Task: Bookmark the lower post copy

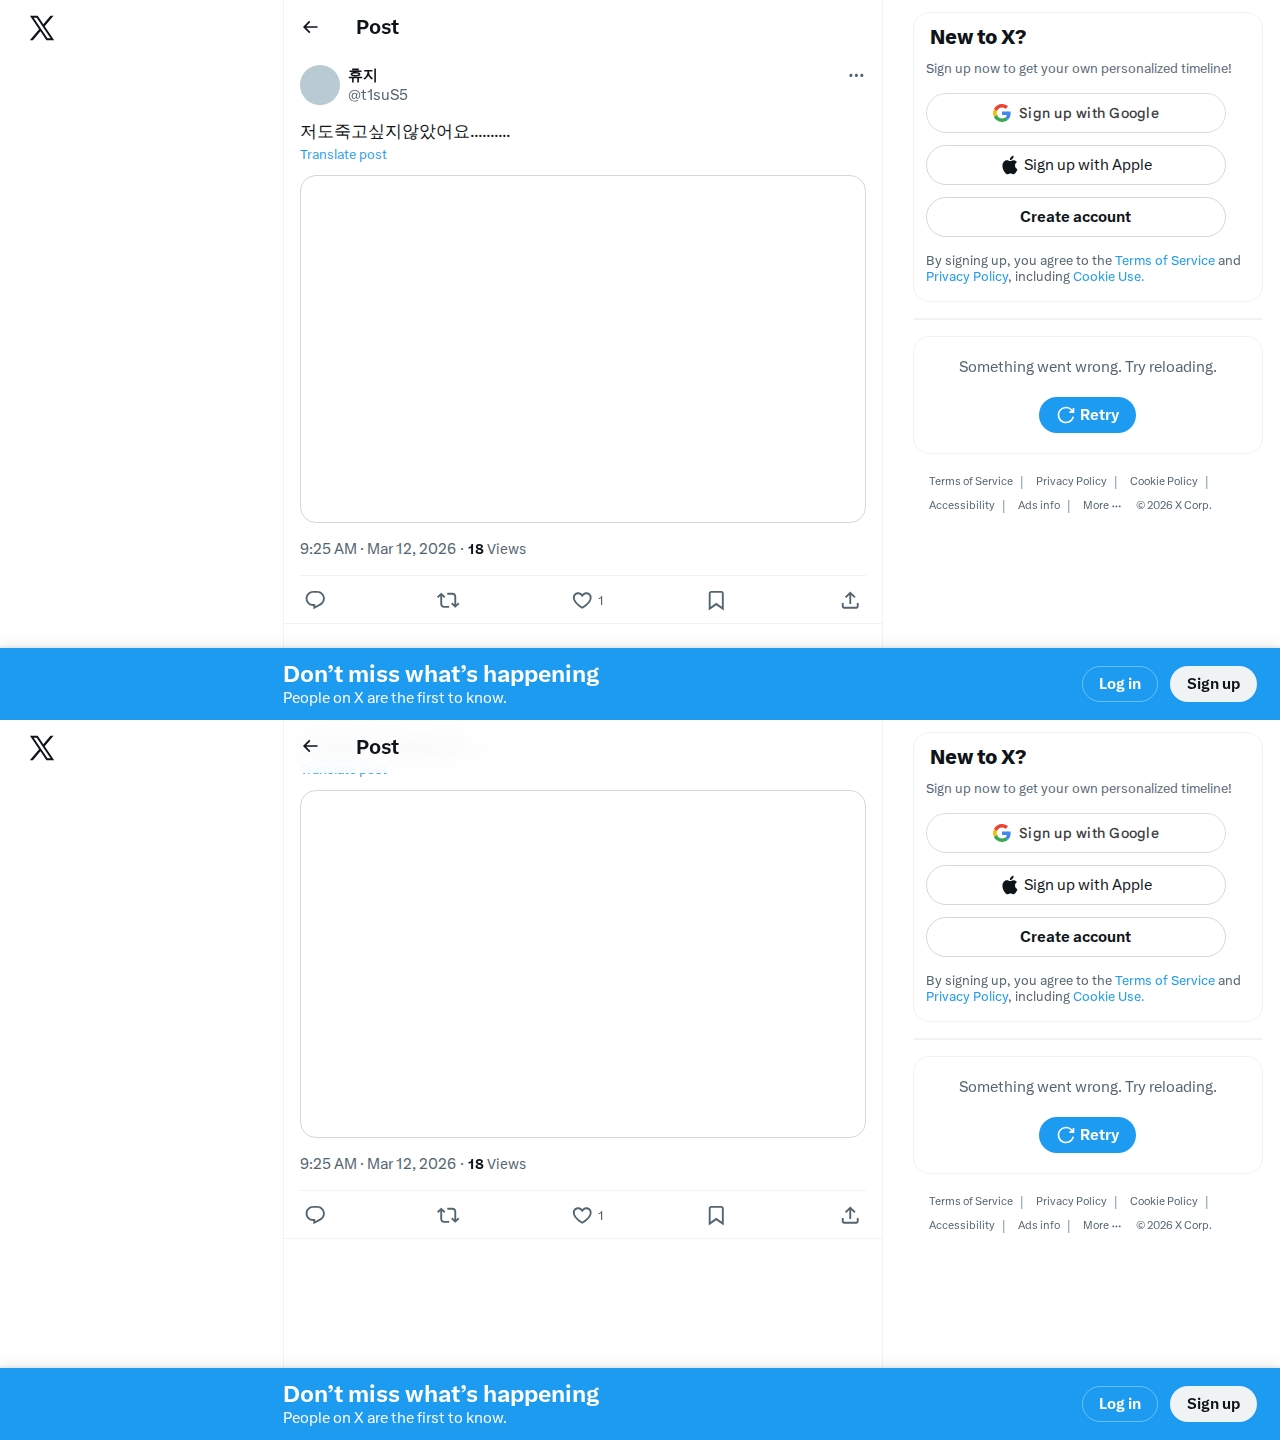Action: point(716,1215)
